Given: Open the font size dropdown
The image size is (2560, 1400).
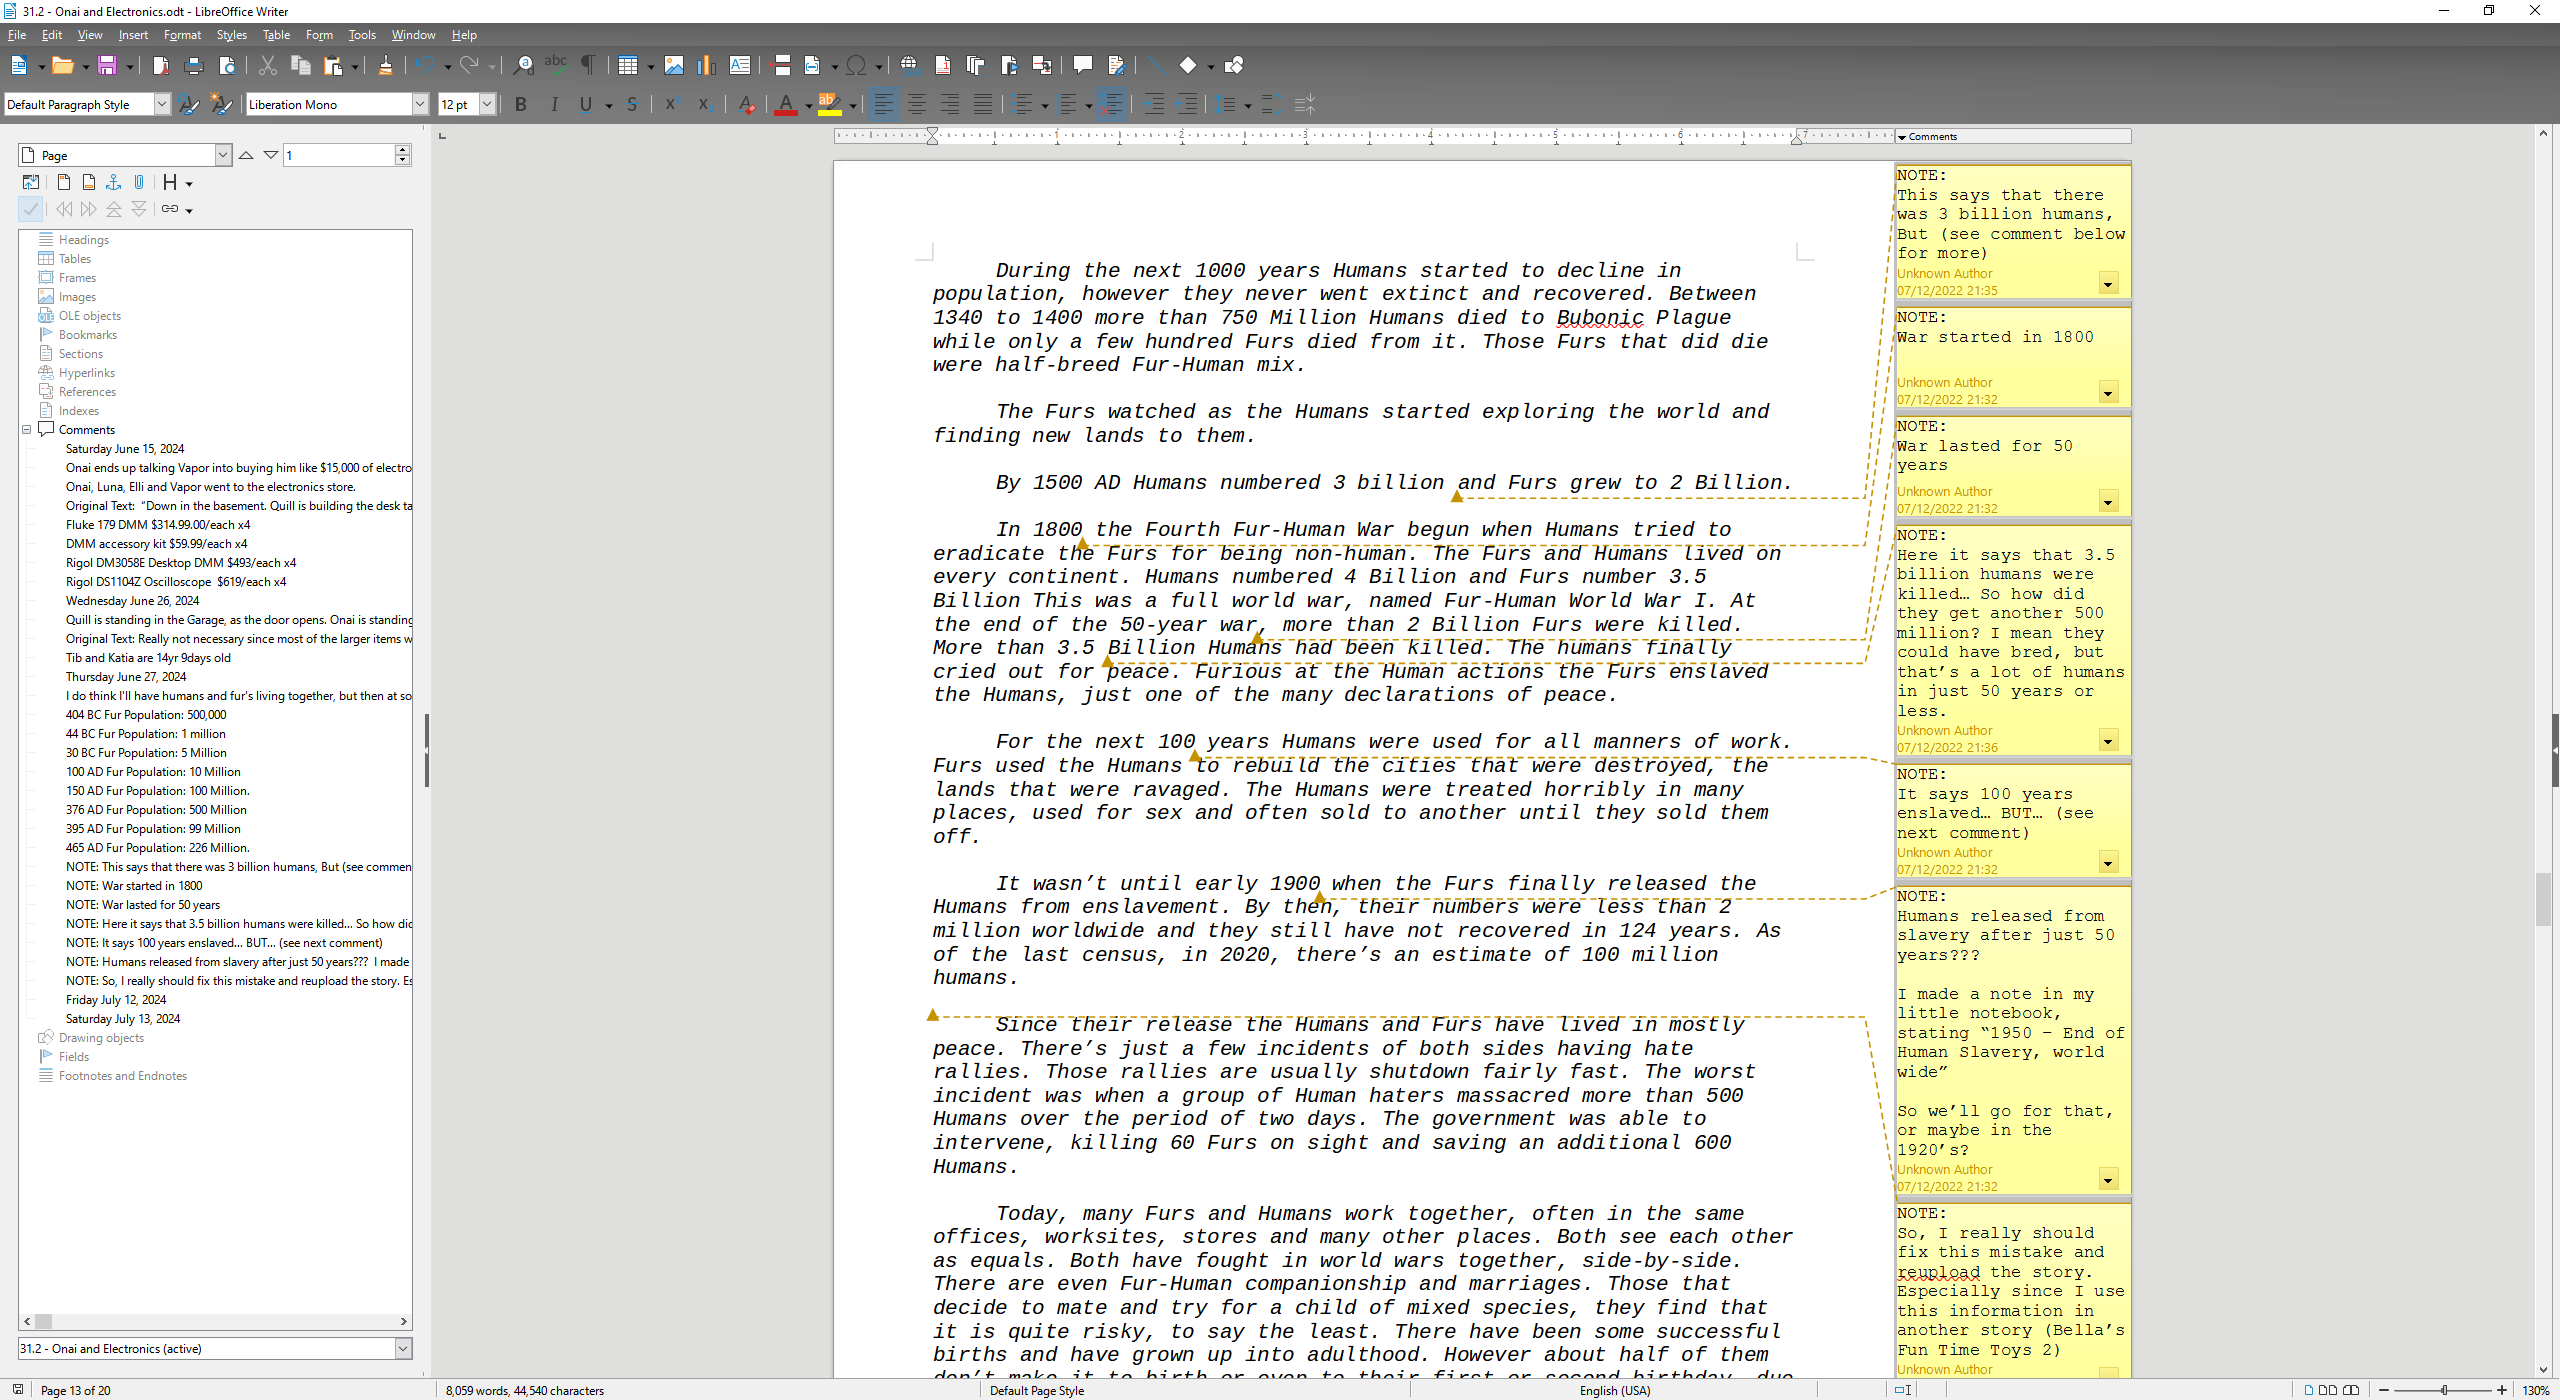Looking at the screenshot, I should pyautogui.click(x=487, y=104).
